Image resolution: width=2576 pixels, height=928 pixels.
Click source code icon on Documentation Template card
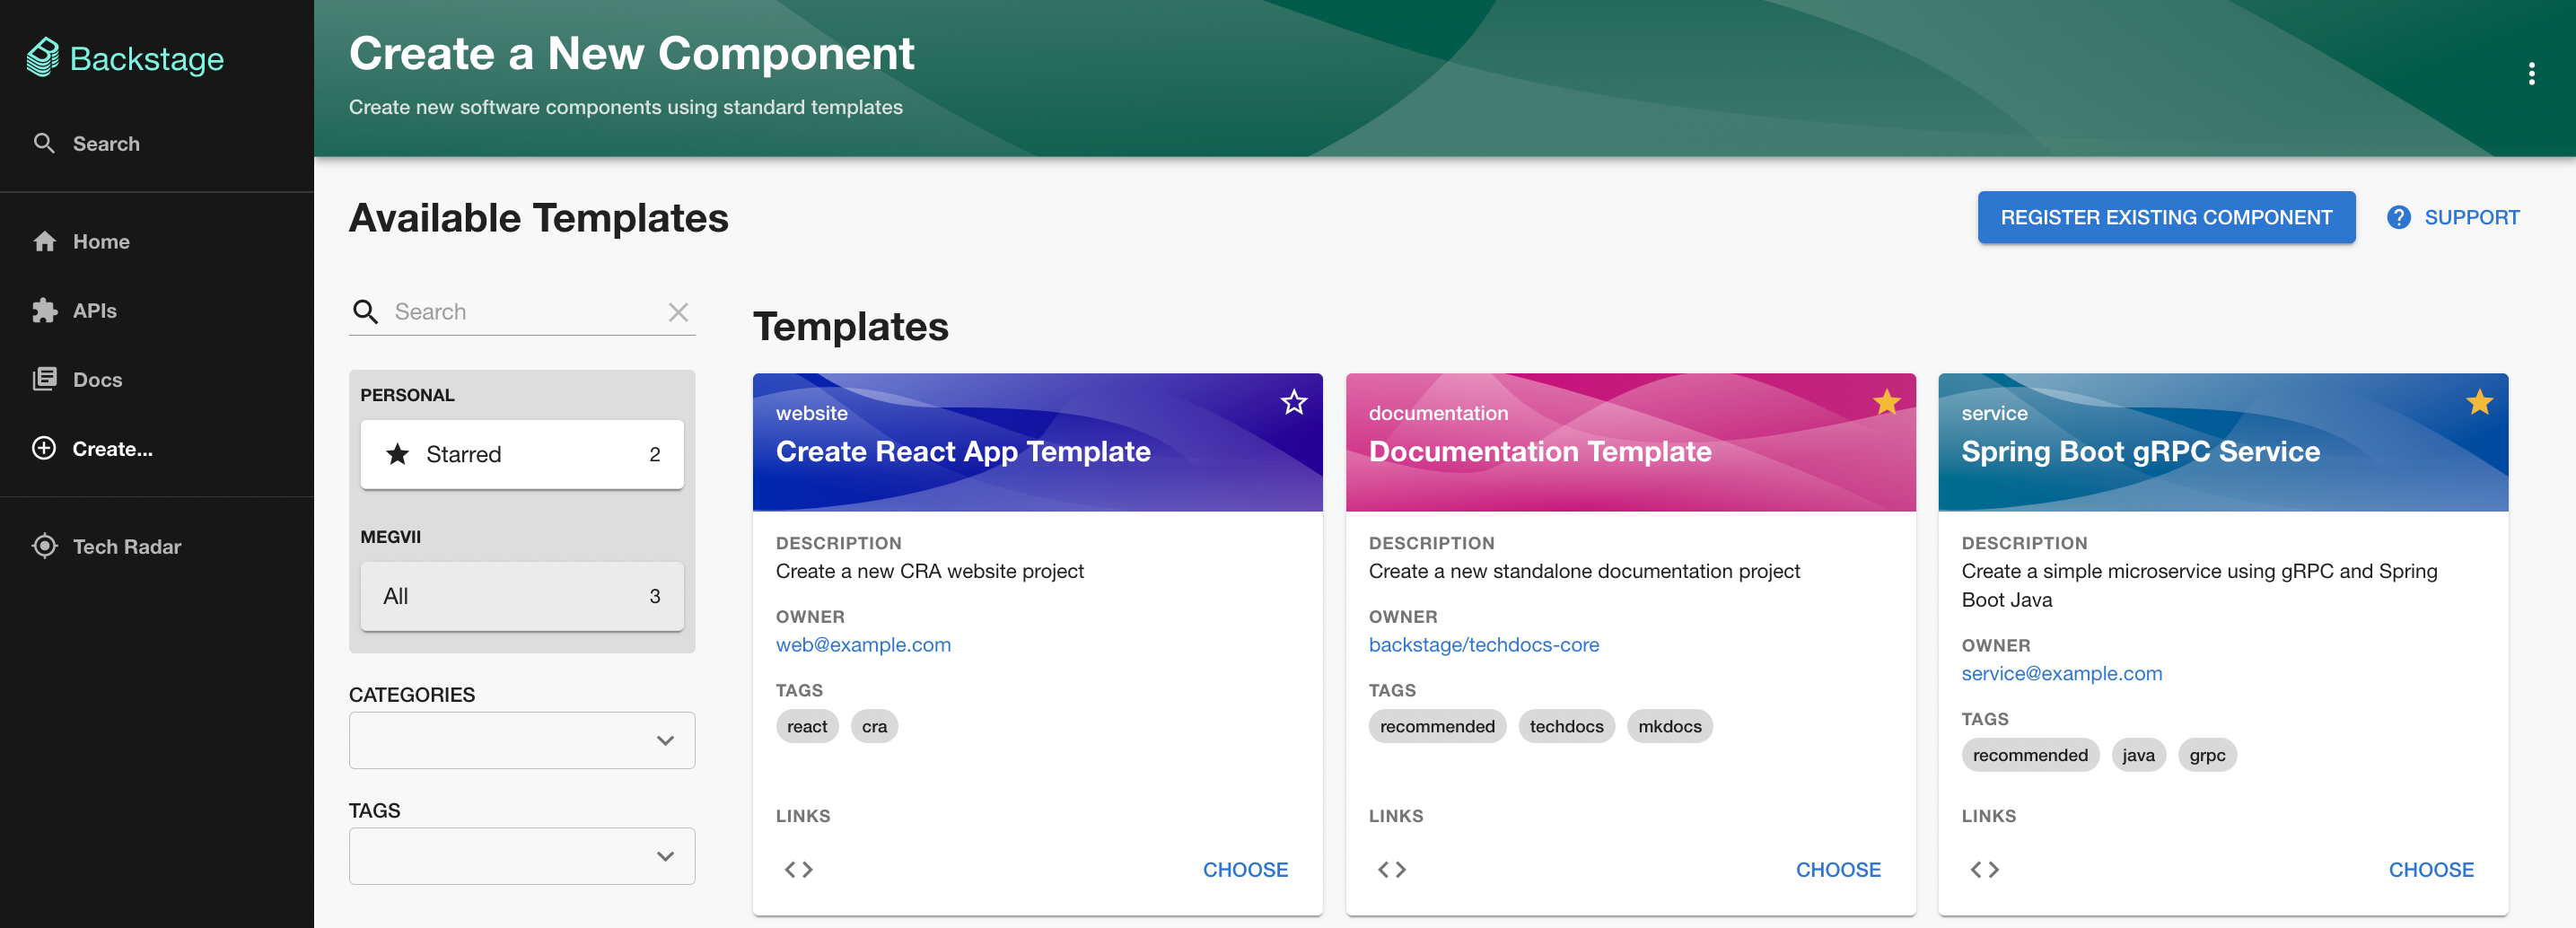point(1391,869)
